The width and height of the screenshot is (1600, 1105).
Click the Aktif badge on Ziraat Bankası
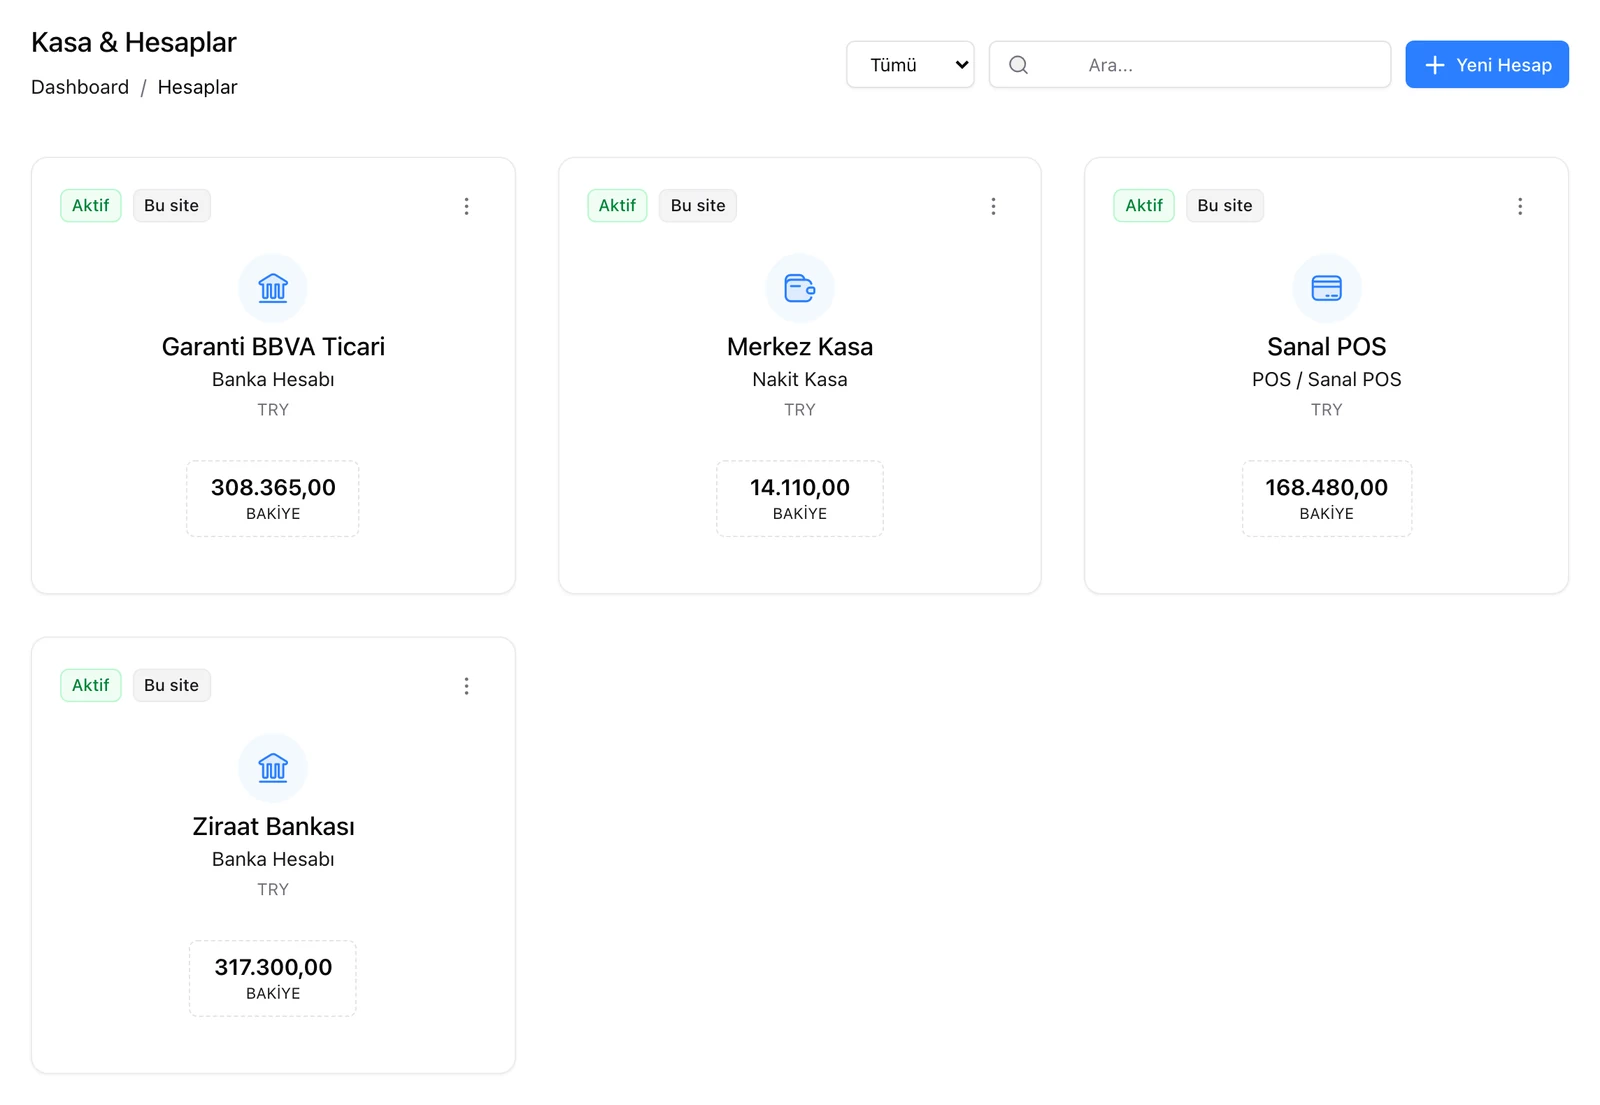(91, 686)
